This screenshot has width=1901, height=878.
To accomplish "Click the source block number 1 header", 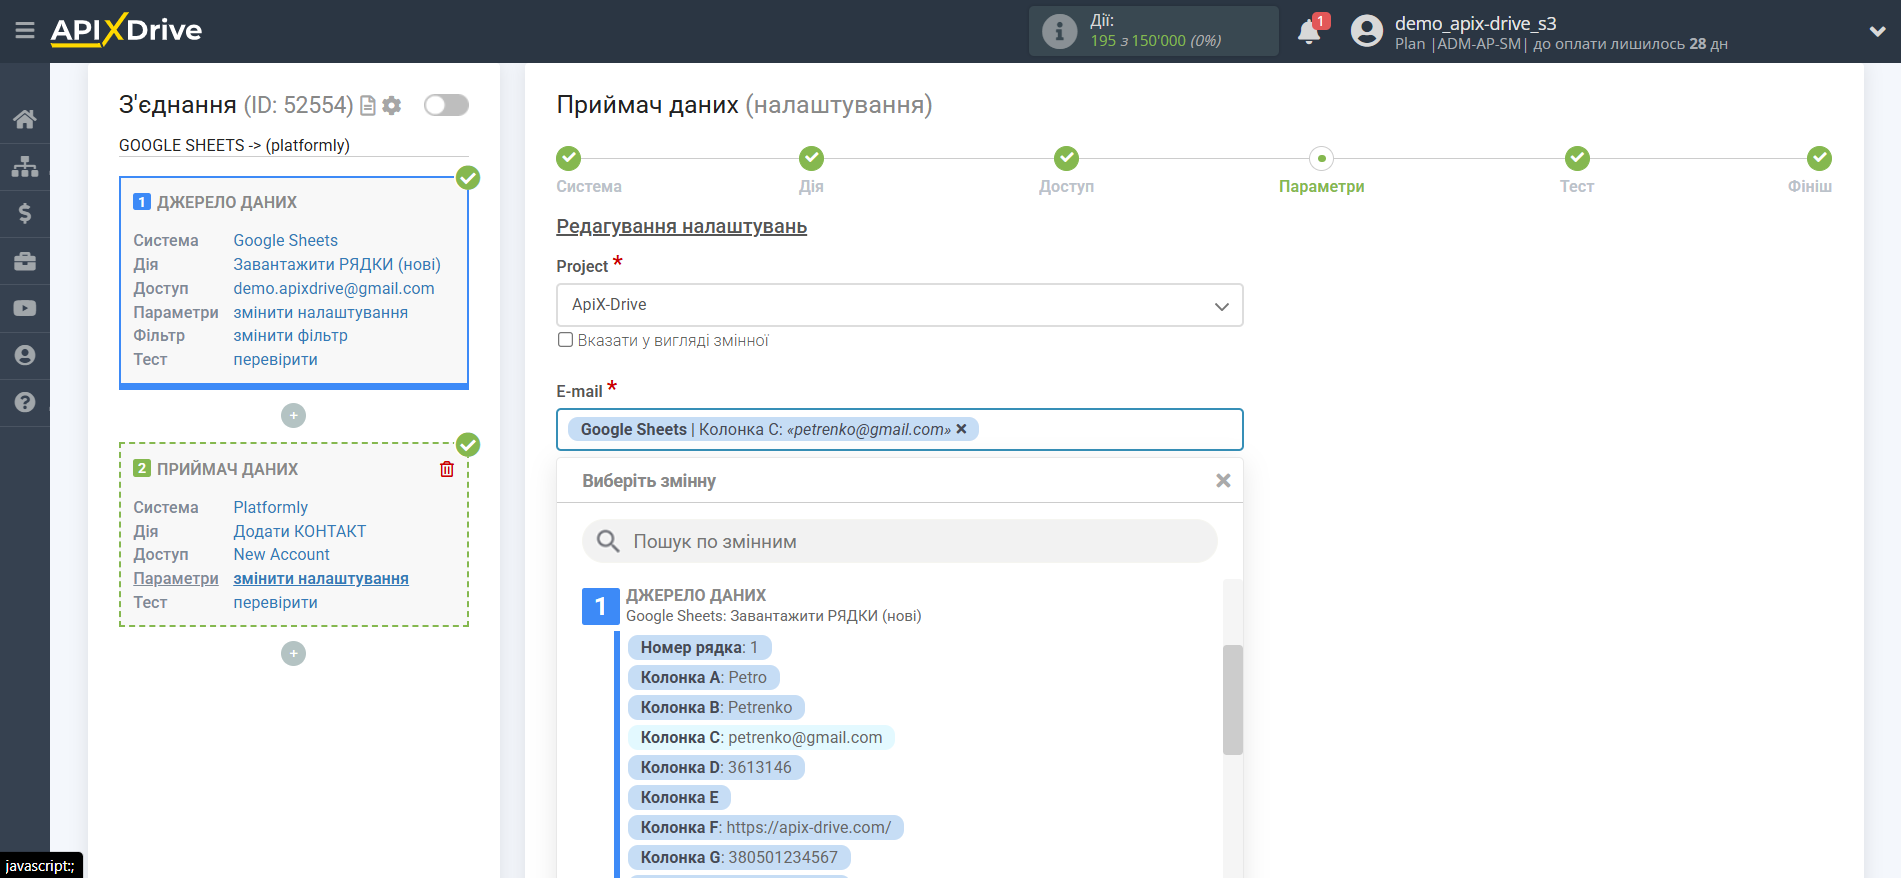I will pos(215,202).
